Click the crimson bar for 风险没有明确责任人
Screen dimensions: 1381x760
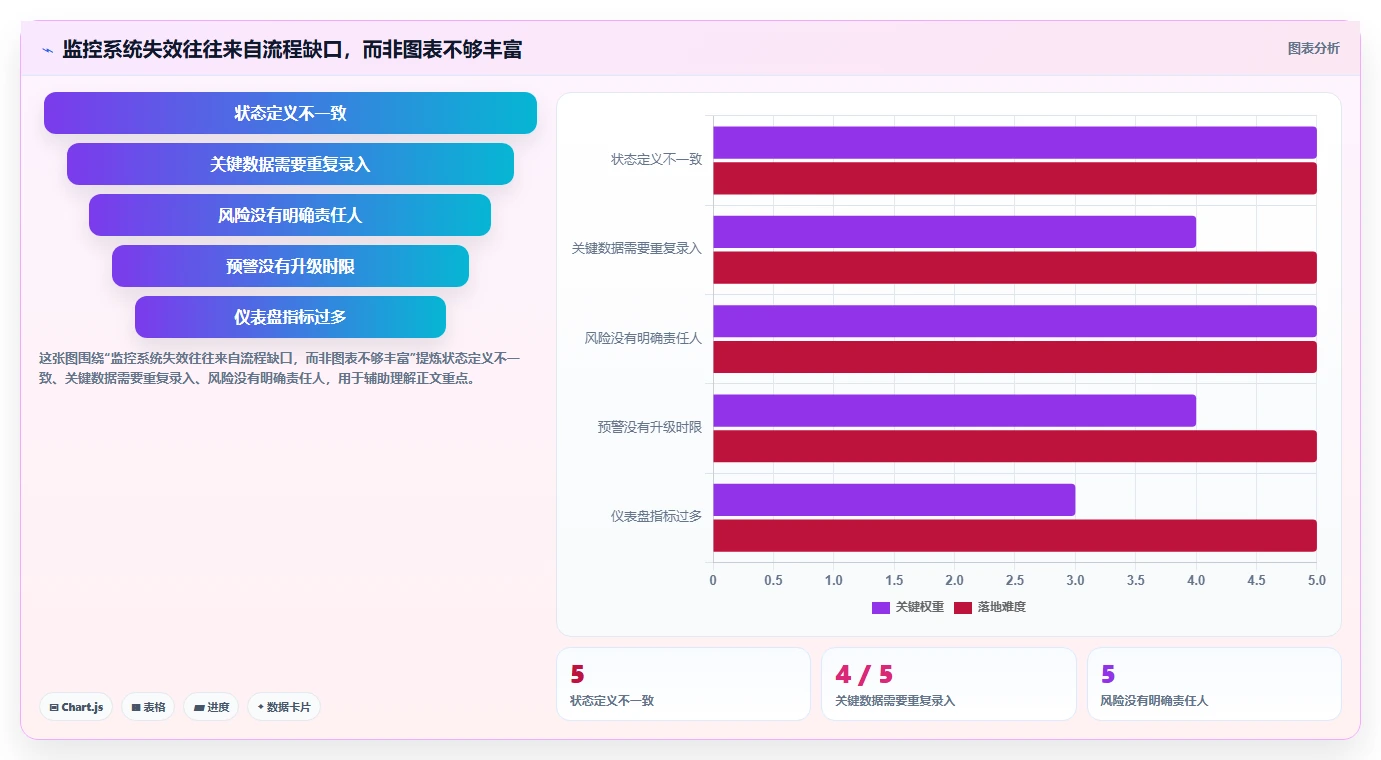click(x=1015, y=357)
